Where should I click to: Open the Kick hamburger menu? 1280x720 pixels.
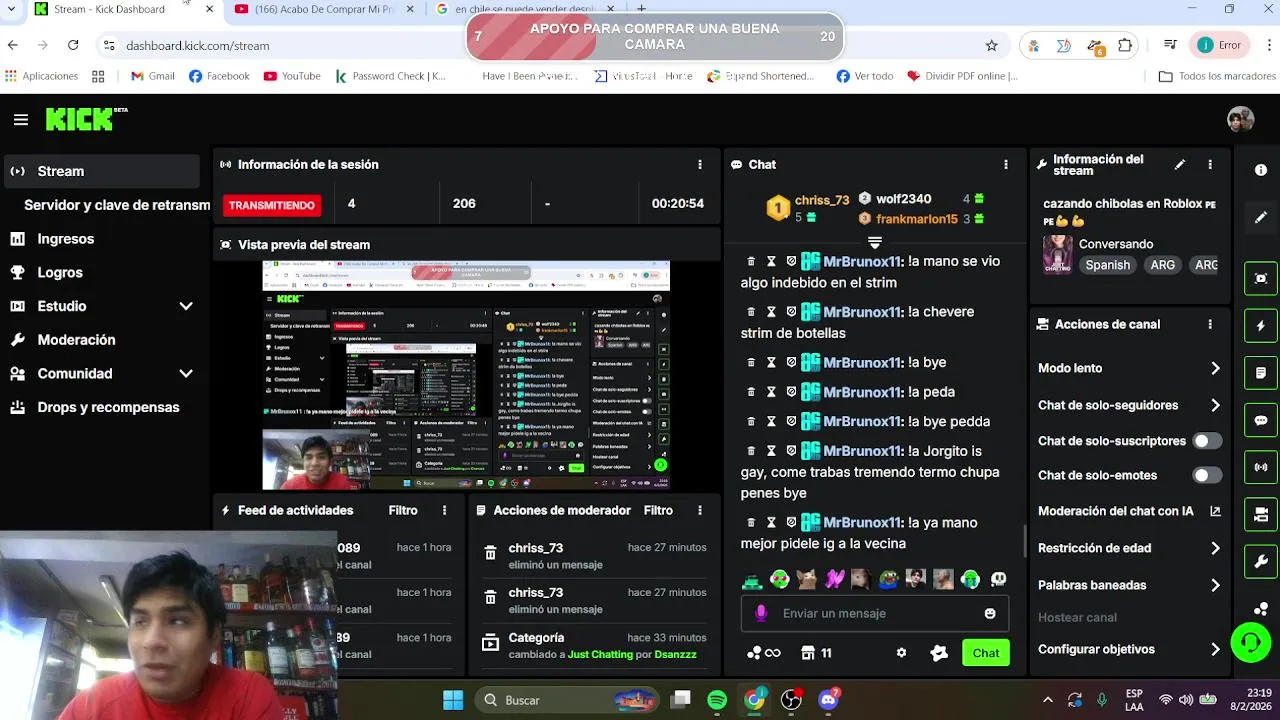21,120
